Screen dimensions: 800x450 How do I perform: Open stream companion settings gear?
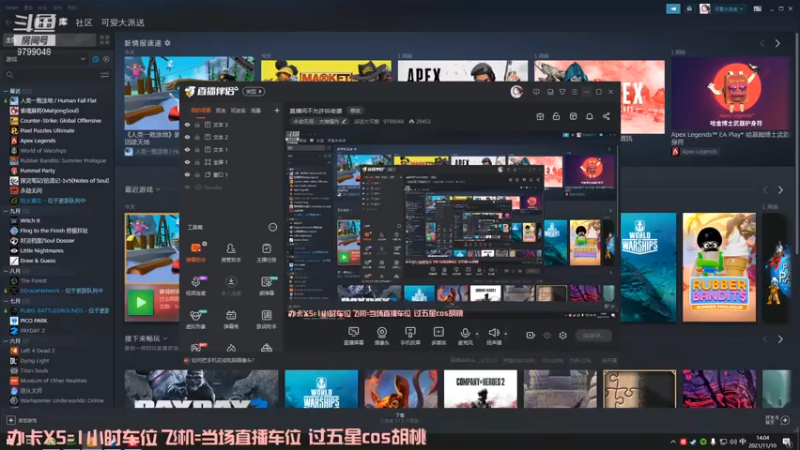pyautogui.click(x=563, y=335)
